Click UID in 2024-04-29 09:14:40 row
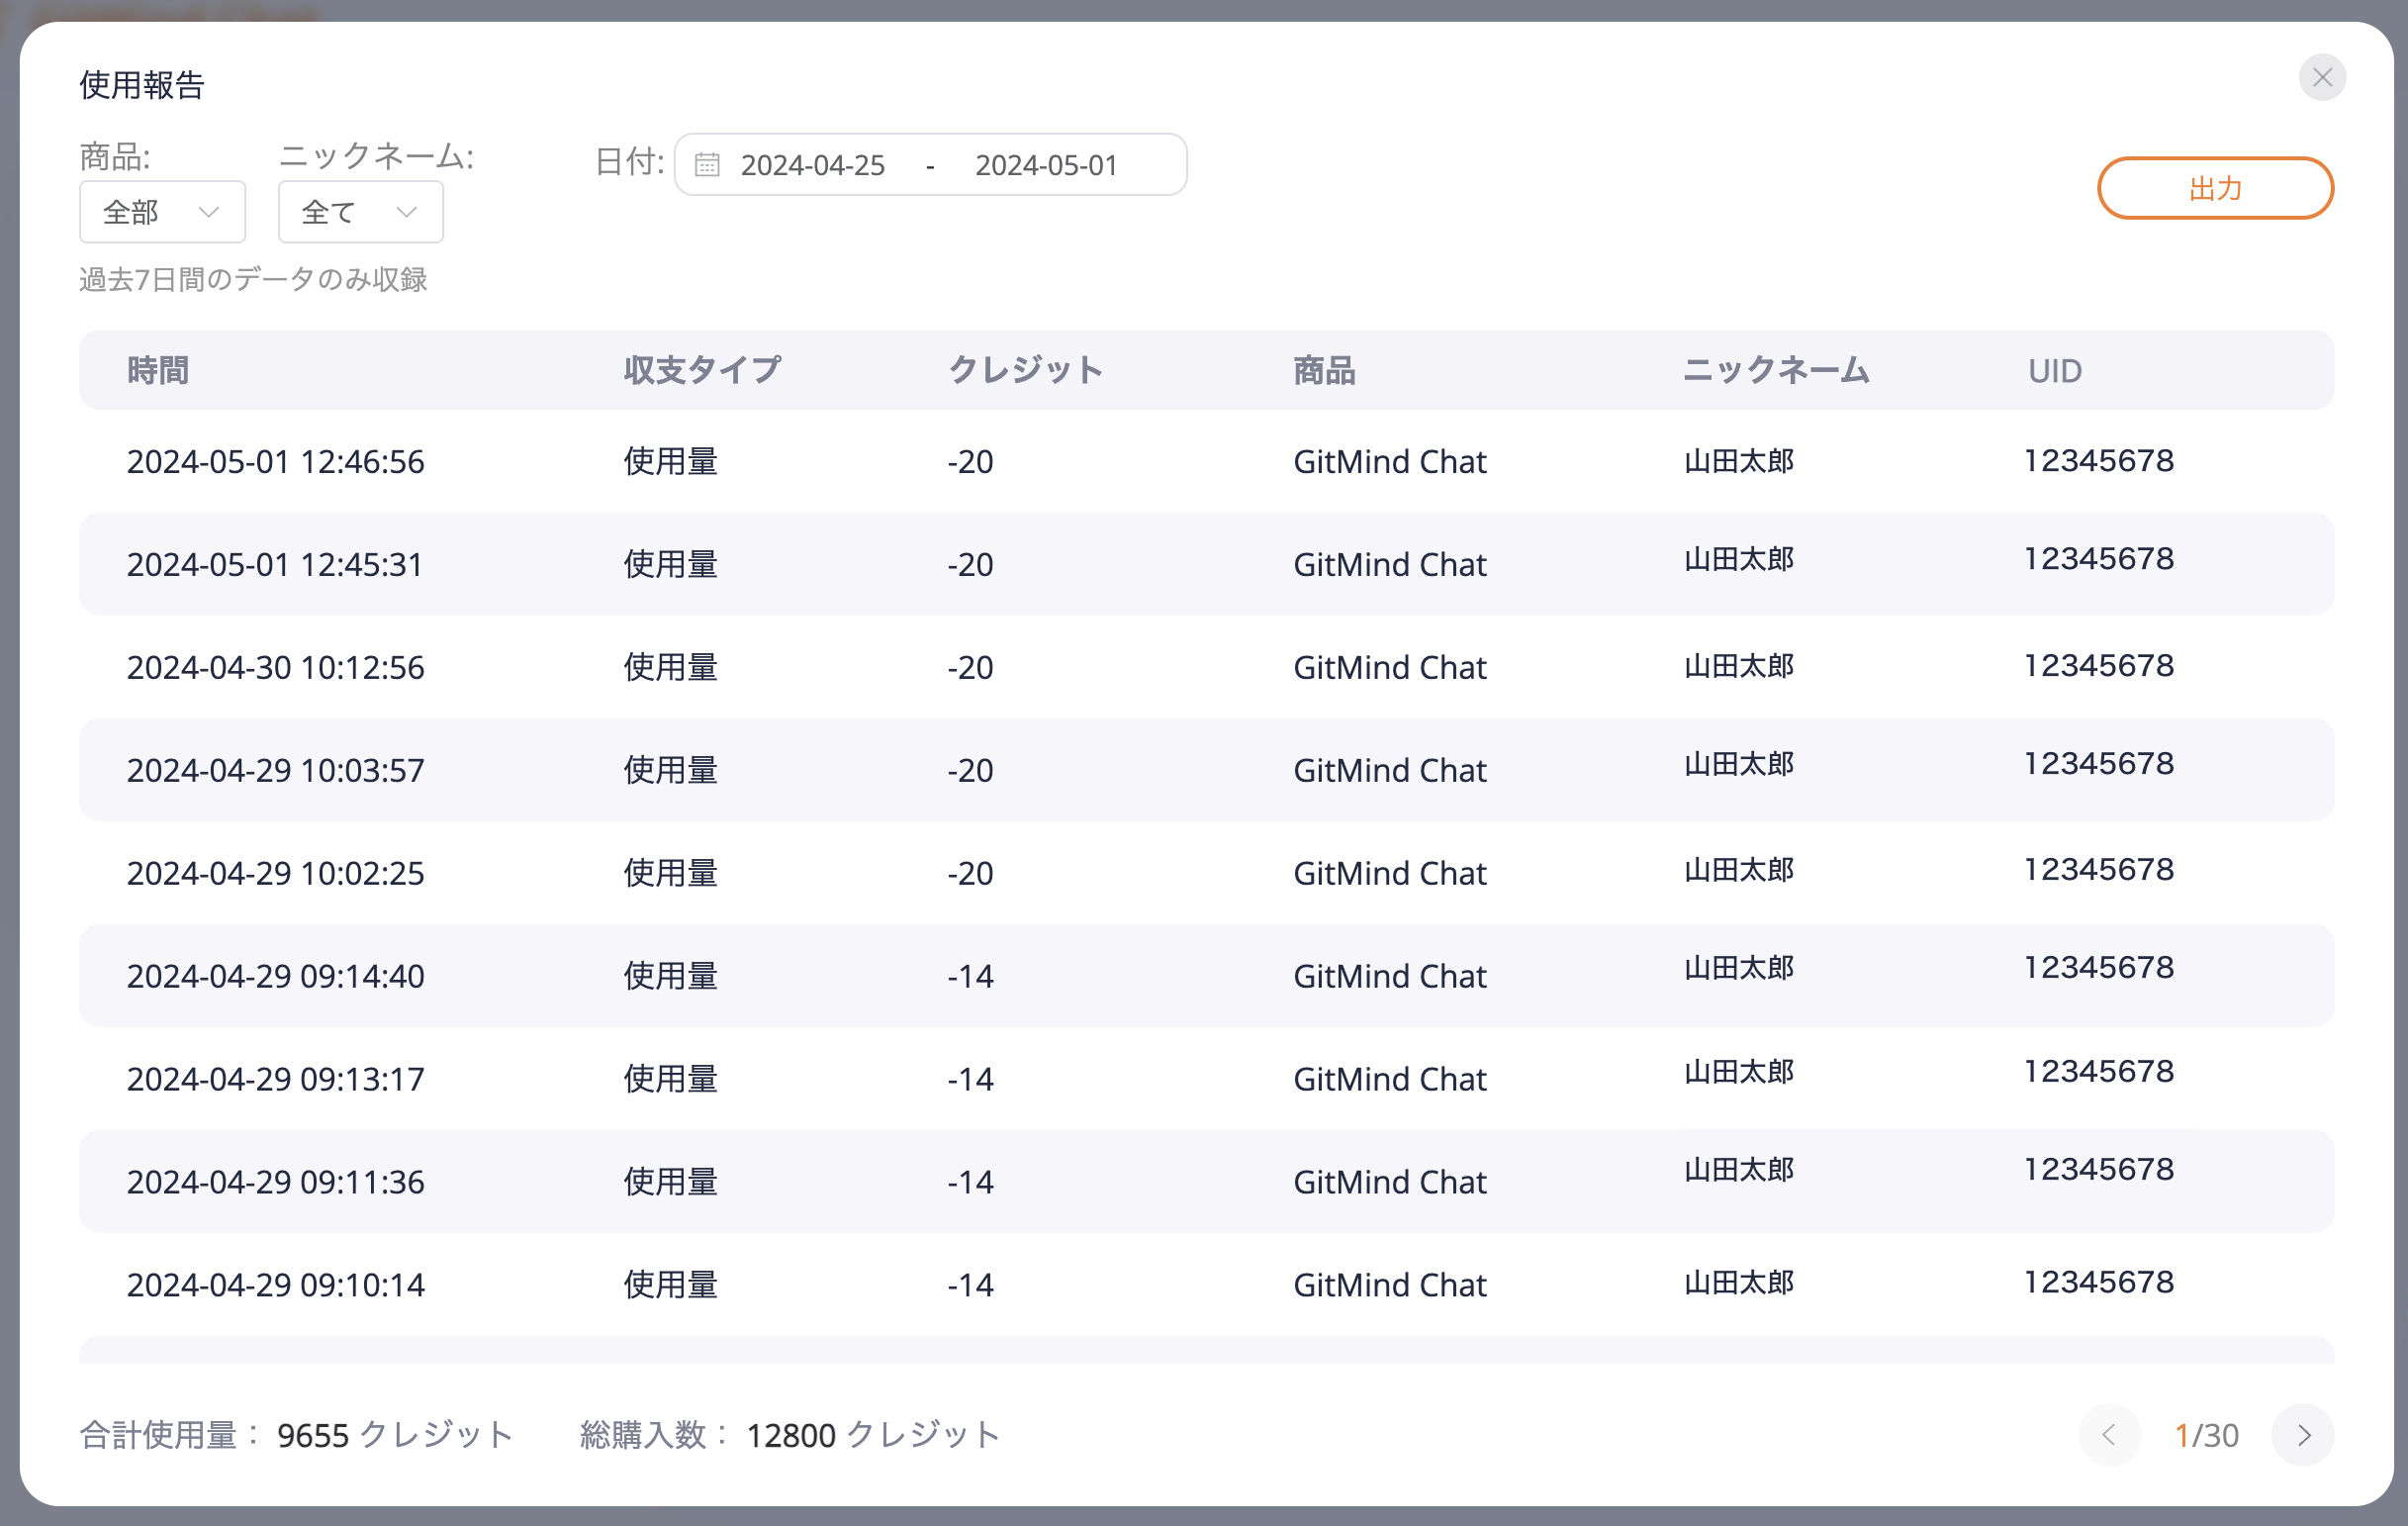Image resolution: width=2408 pixels, height=1526 pixels. pyautogui.click(x=2098, y=968)
